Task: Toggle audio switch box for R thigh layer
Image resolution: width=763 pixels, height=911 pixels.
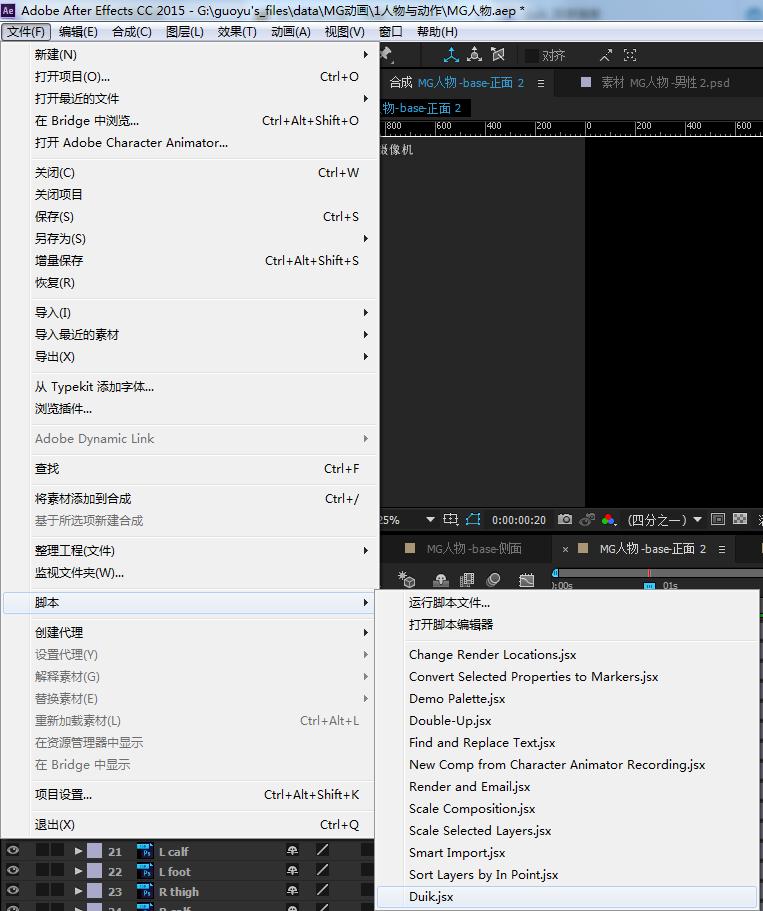Action: tap(42, 890)
